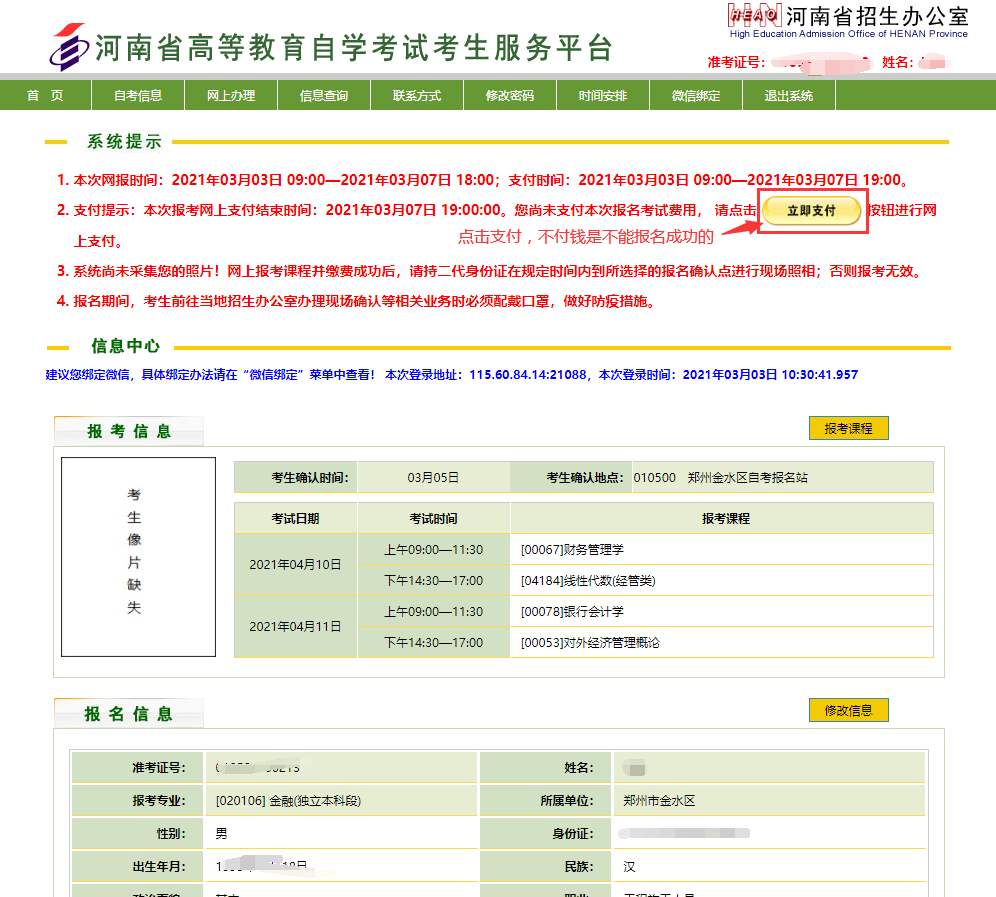Screen dimensions: 996x897
Task: Click the platform logo icon in header
Action: [68, 46]
